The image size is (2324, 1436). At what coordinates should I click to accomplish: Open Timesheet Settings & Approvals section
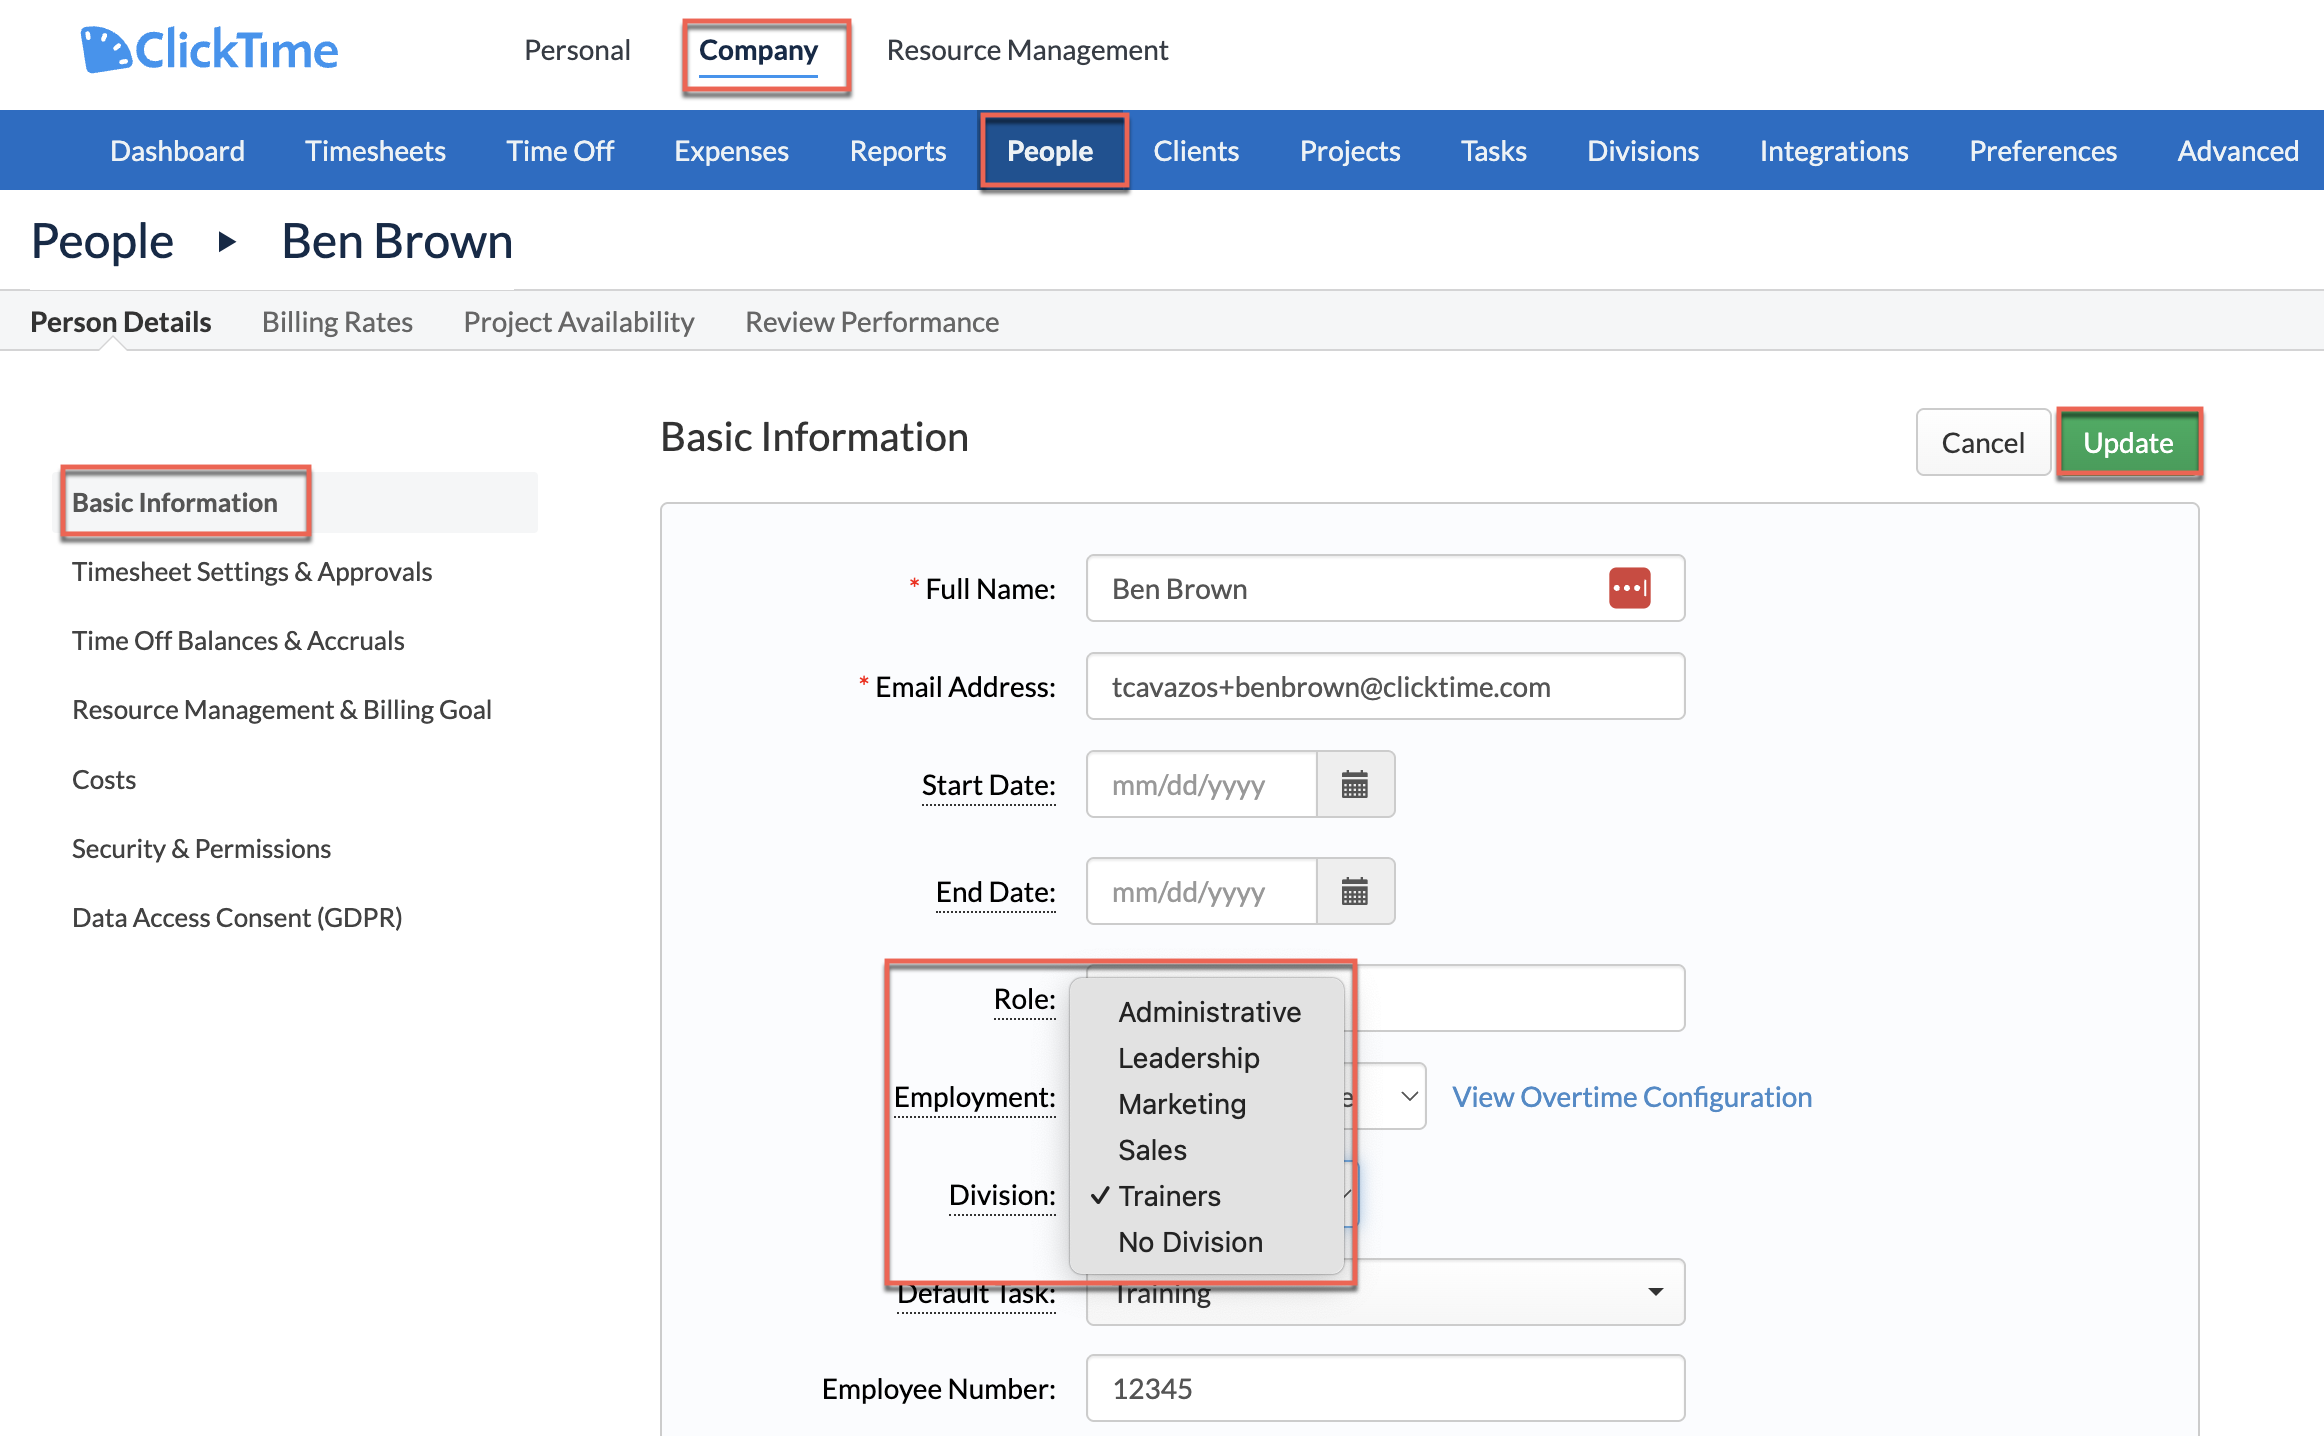pyautogui.click(x=252, y=572)
